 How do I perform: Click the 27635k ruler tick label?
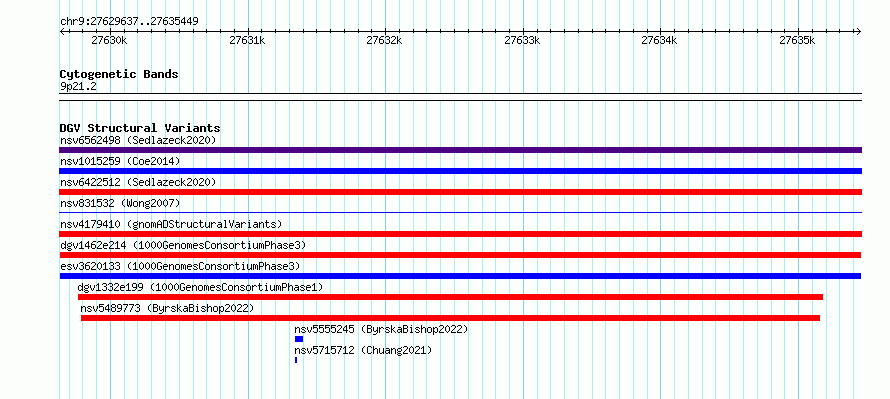click(797, 40)
